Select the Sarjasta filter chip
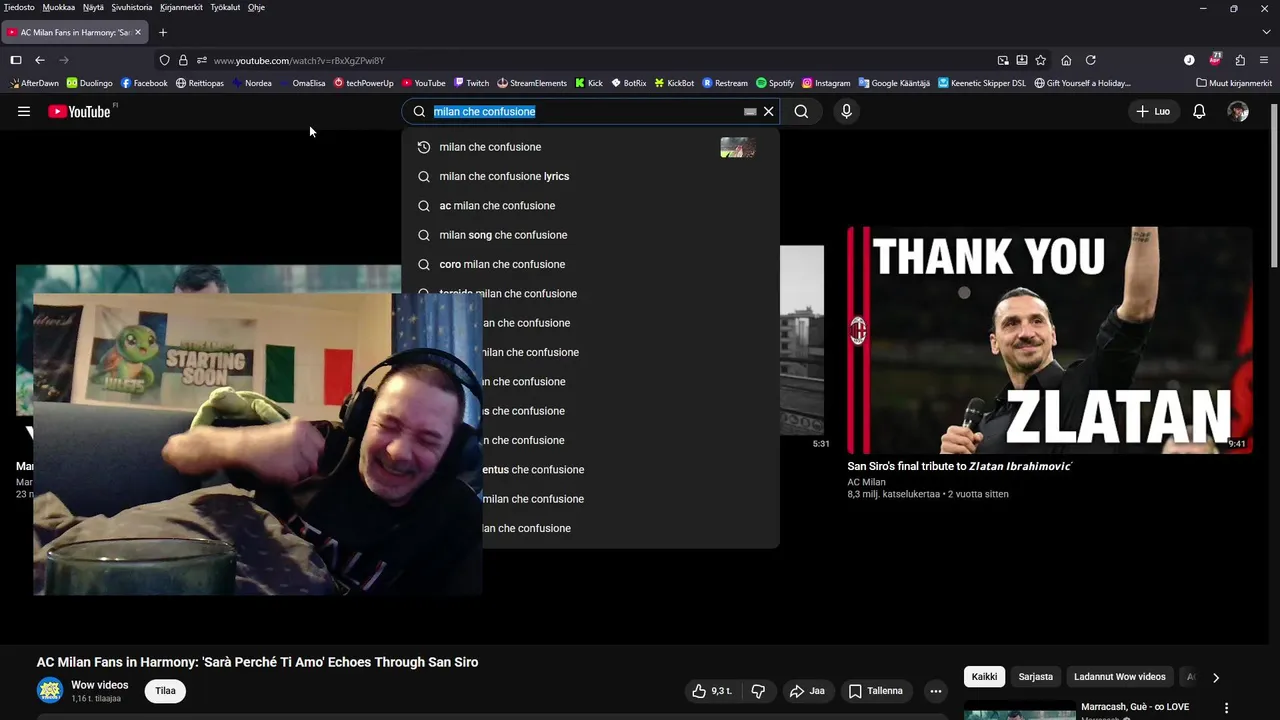Viewport: 1280px width, 720px height. (x=1035, y=677)
